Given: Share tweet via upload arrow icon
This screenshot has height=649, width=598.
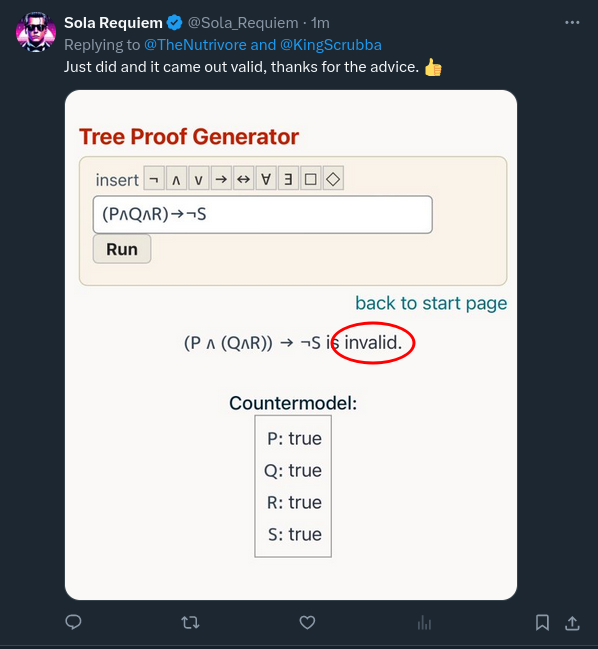Looking at the screenshot, I should [x=572, y=623].
